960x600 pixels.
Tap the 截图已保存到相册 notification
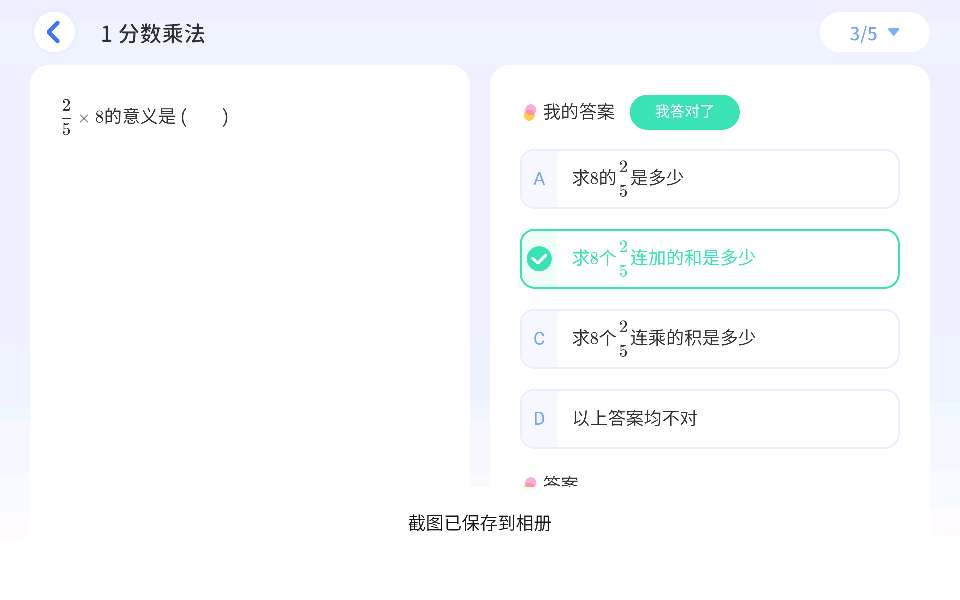point(480,523)
